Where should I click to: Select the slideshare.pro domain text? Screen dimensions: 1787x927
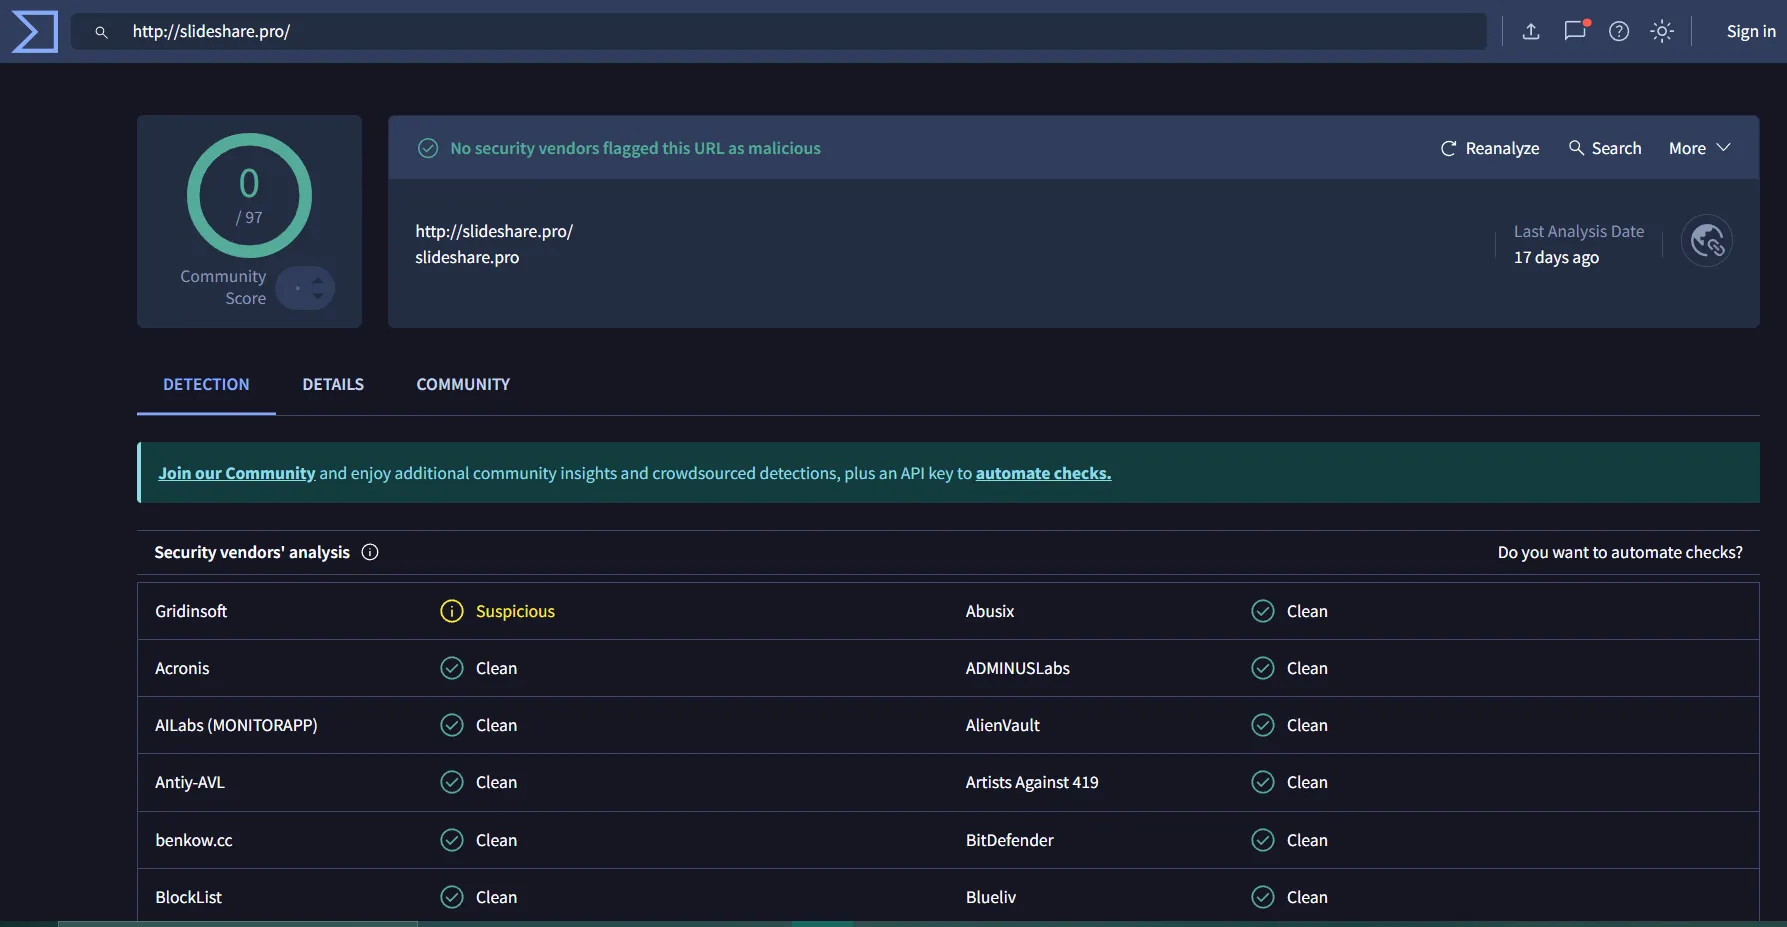pyautogui.click(x=467, y=257)
